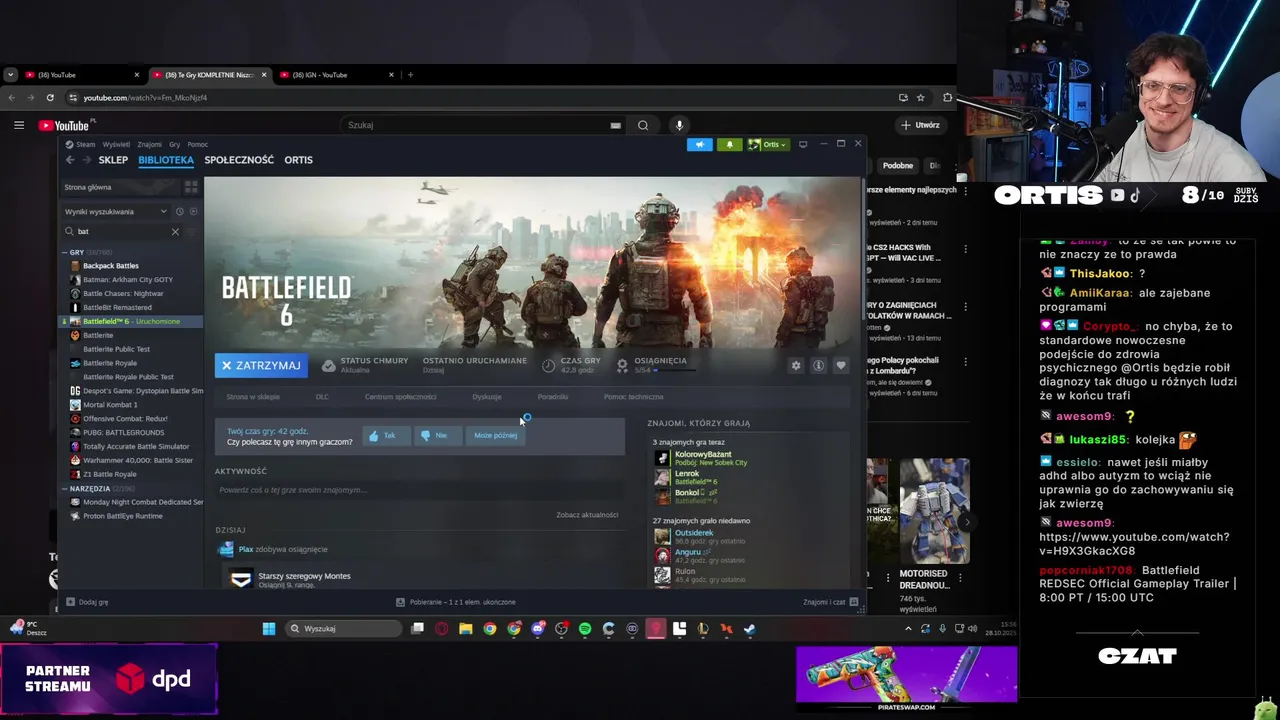1280x720 pixels.
Task: Open the BIBLIOTEKA library tab
Action: (x=166, y=160)
